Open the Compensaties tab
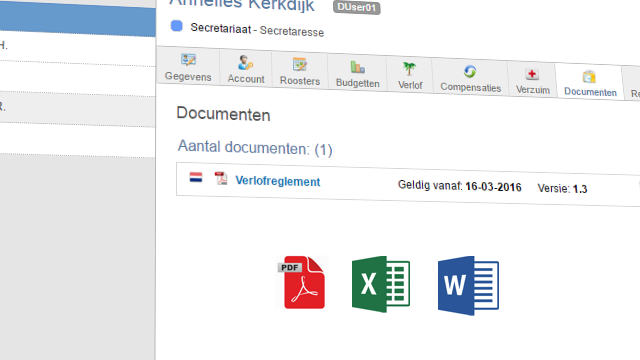 coord(470,78)
